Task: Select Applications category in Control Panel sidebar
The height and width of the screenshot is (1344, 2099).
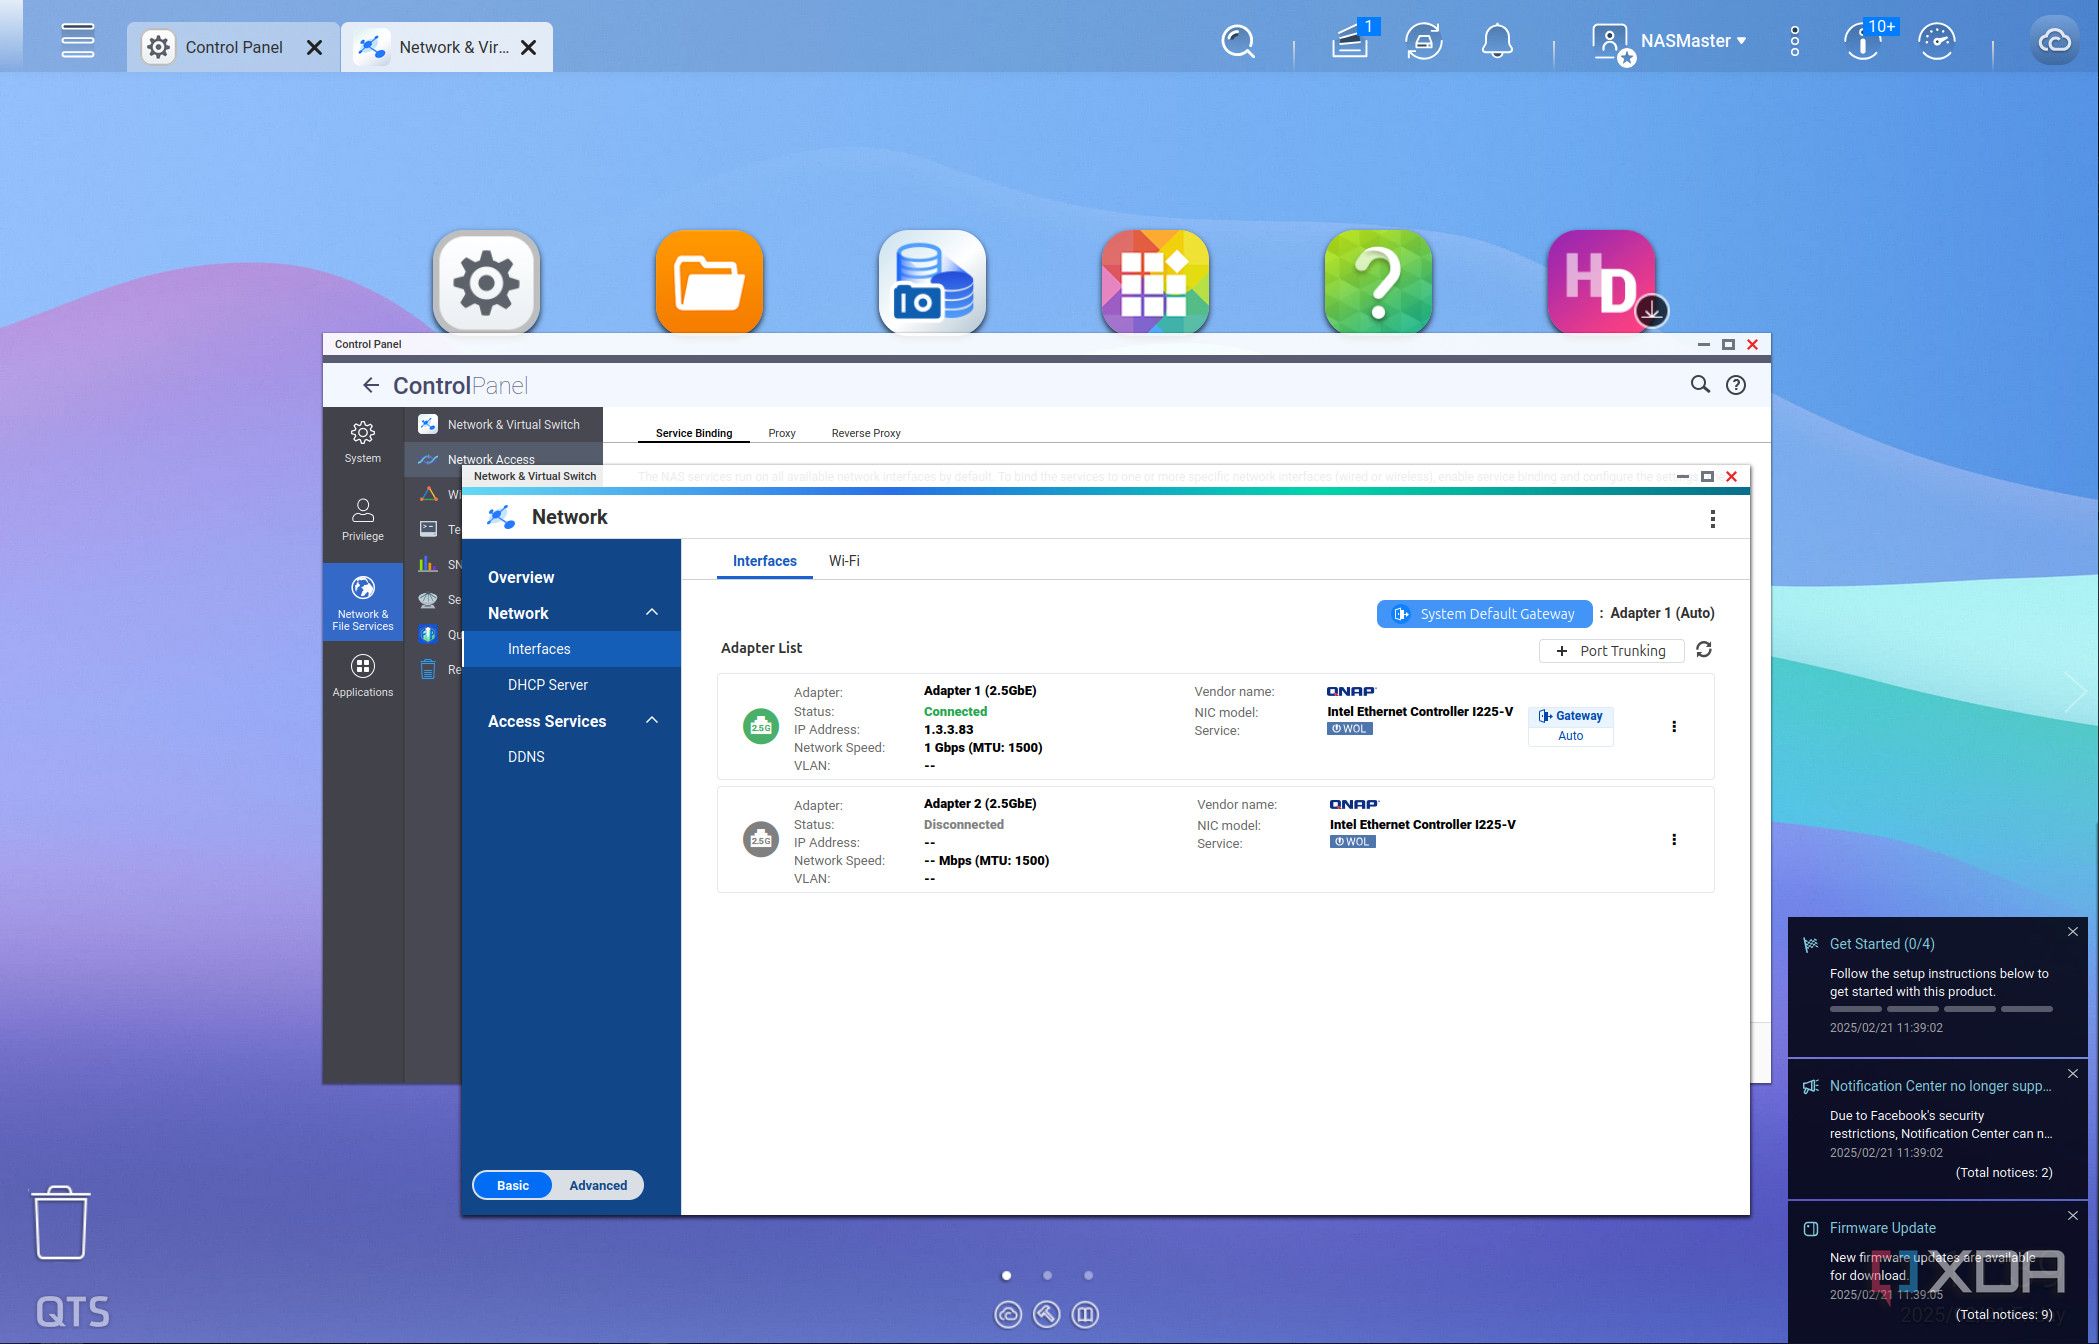Action: 363,675
